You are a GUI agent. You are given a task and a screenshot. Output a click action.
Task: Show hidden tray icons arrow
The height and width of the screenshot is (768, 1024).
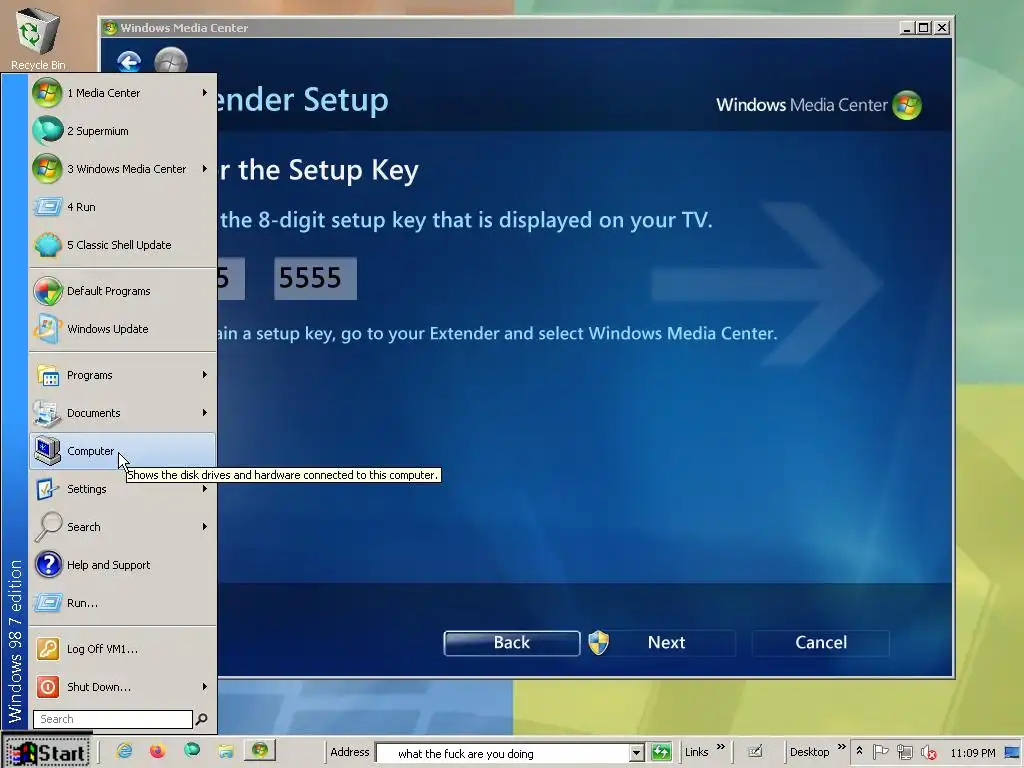[x=859, y=751]
